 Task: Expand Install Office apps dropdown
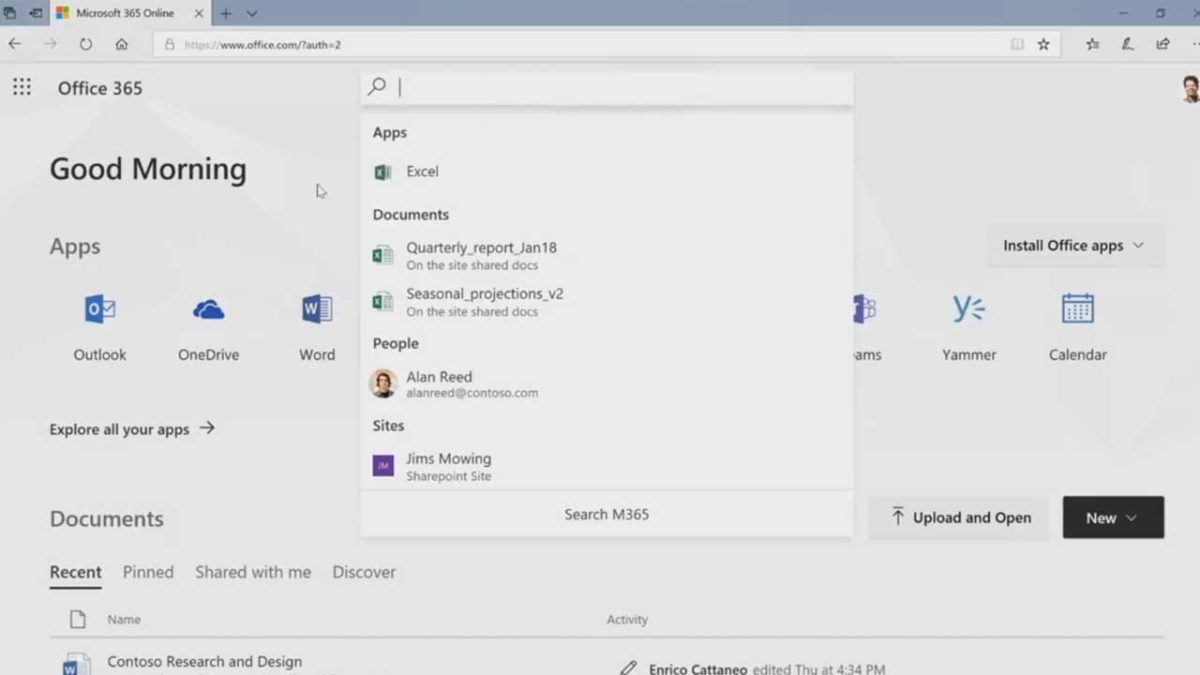[x=1075, y=246]
